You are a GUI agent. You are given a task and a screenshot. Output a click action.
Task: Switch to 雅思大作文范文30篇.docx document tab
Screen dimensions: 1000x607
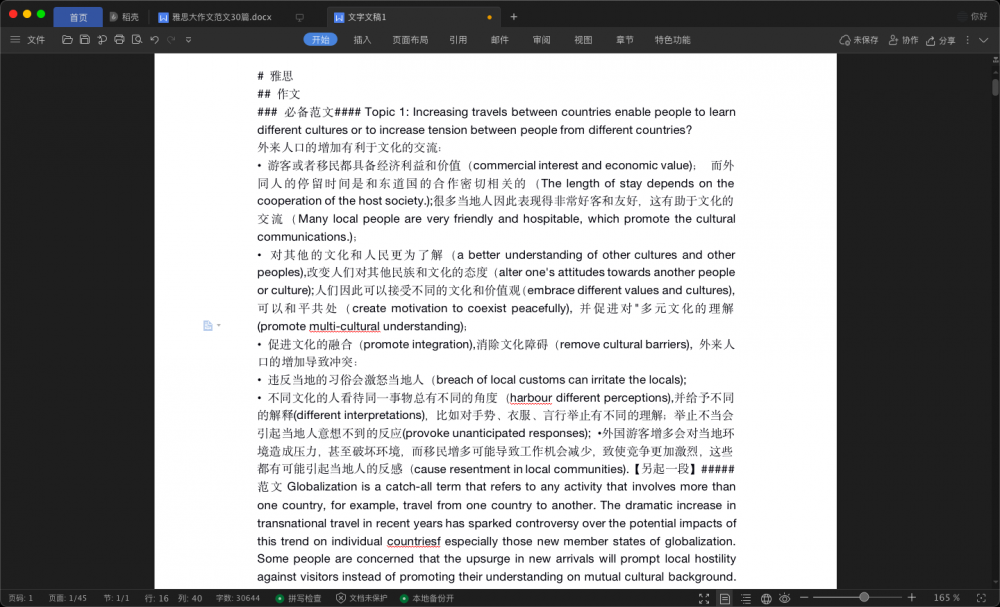215,17
